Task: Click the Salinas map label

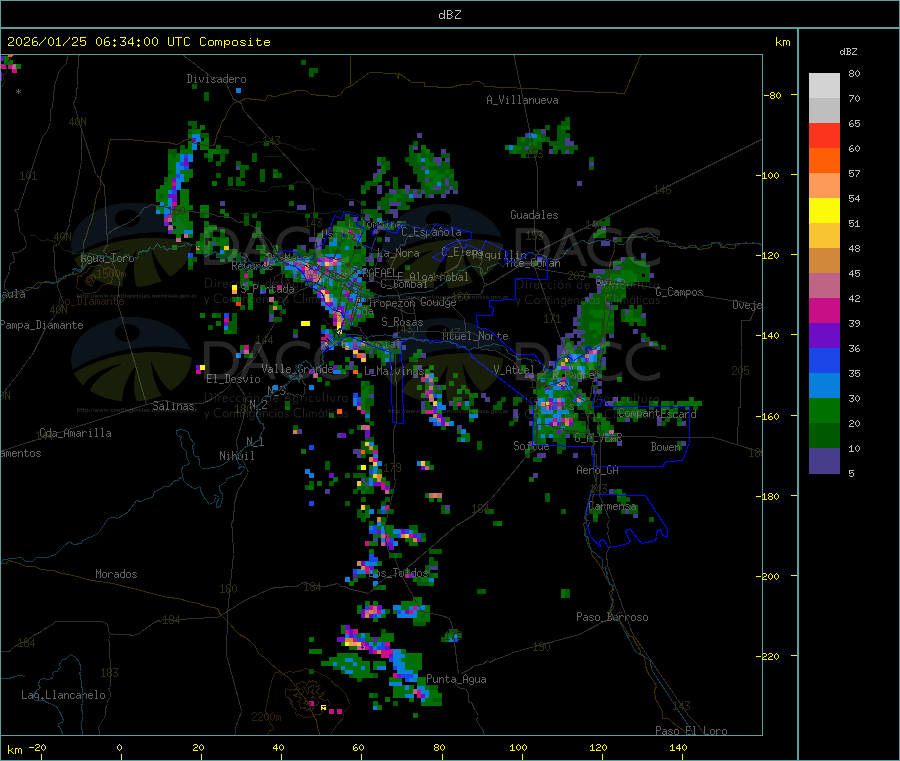Action: (x=173, y=406)
